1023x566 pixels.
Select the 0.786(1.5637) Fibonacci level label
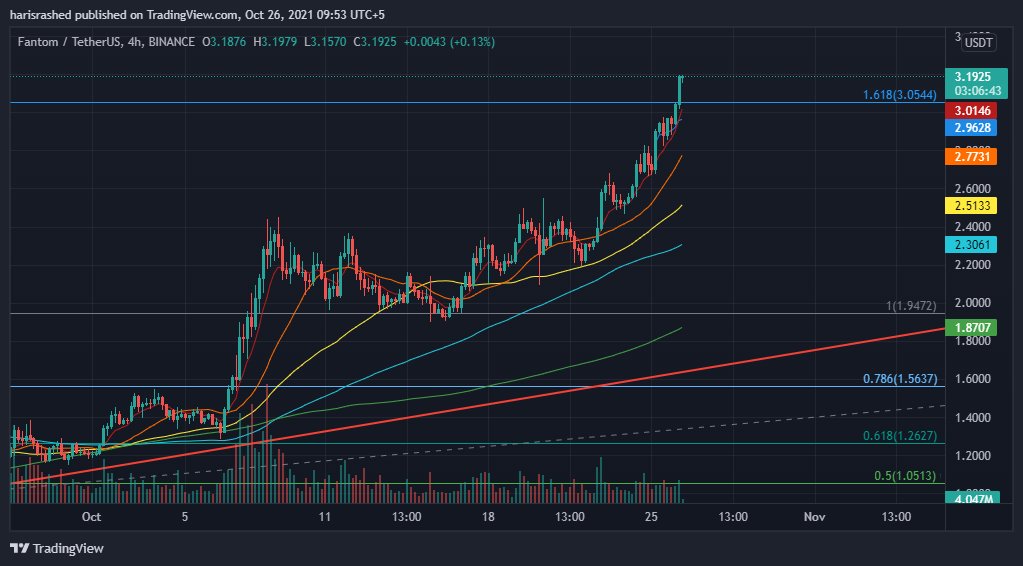click(x=900, y=379)
